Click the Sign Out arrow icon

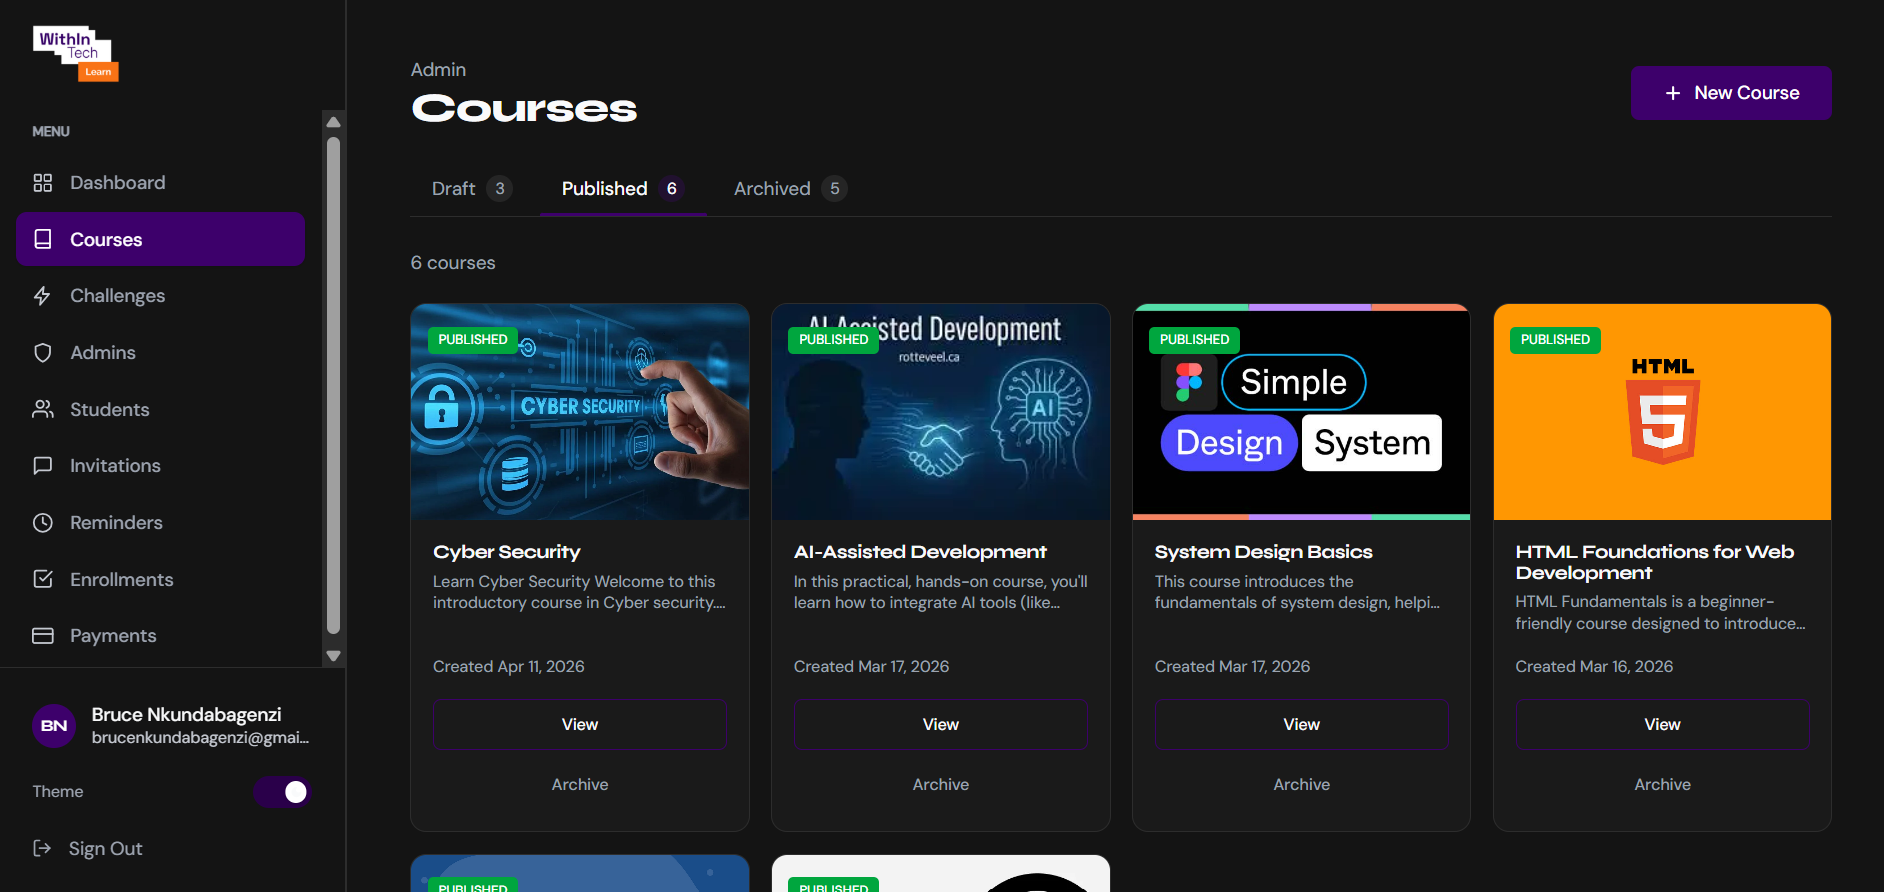42,848
